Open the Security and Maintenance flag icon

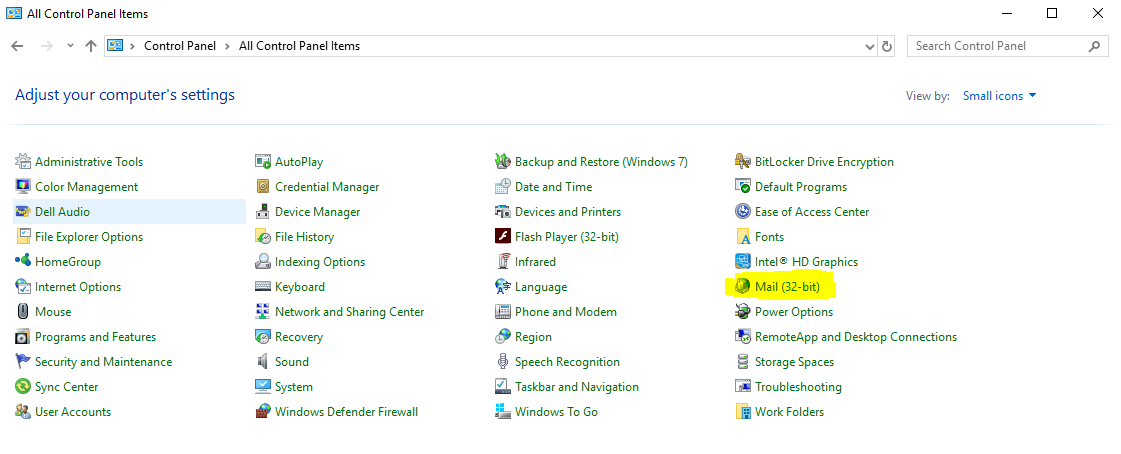pyautogui.click(x=23, y=362)
